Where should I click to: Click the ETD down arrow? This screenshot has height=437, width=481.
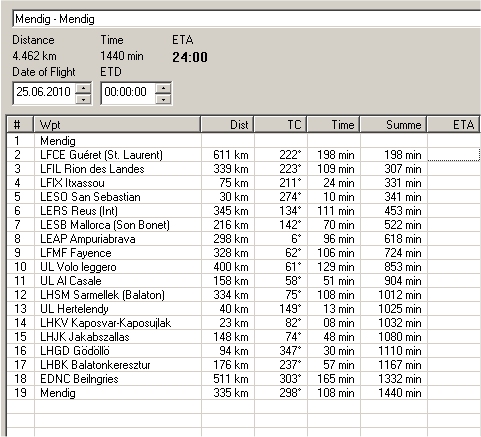pos(163,99)
